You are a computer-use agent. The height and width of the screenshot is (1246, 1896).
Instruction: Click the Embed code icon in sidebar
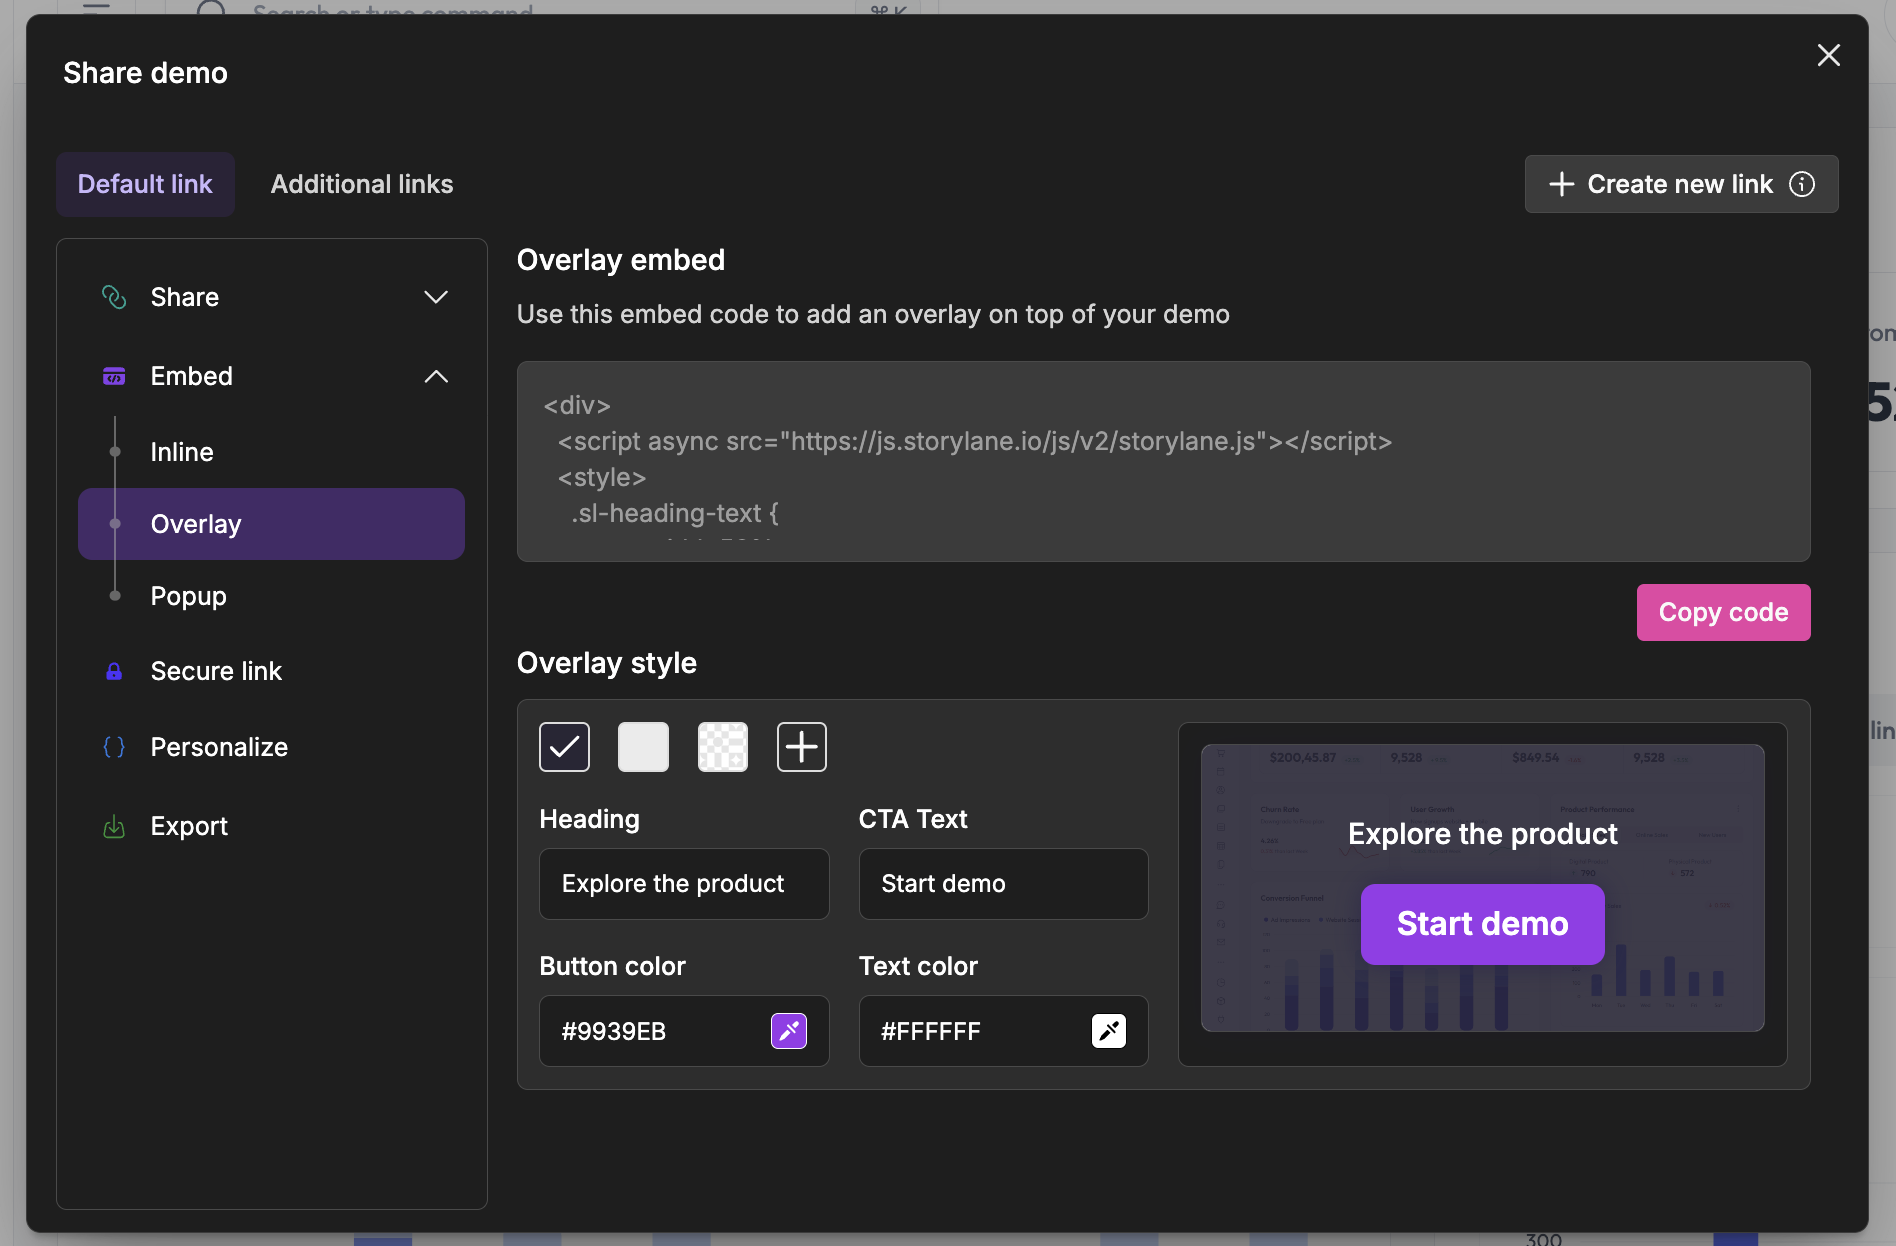click(x=114, y=376)
